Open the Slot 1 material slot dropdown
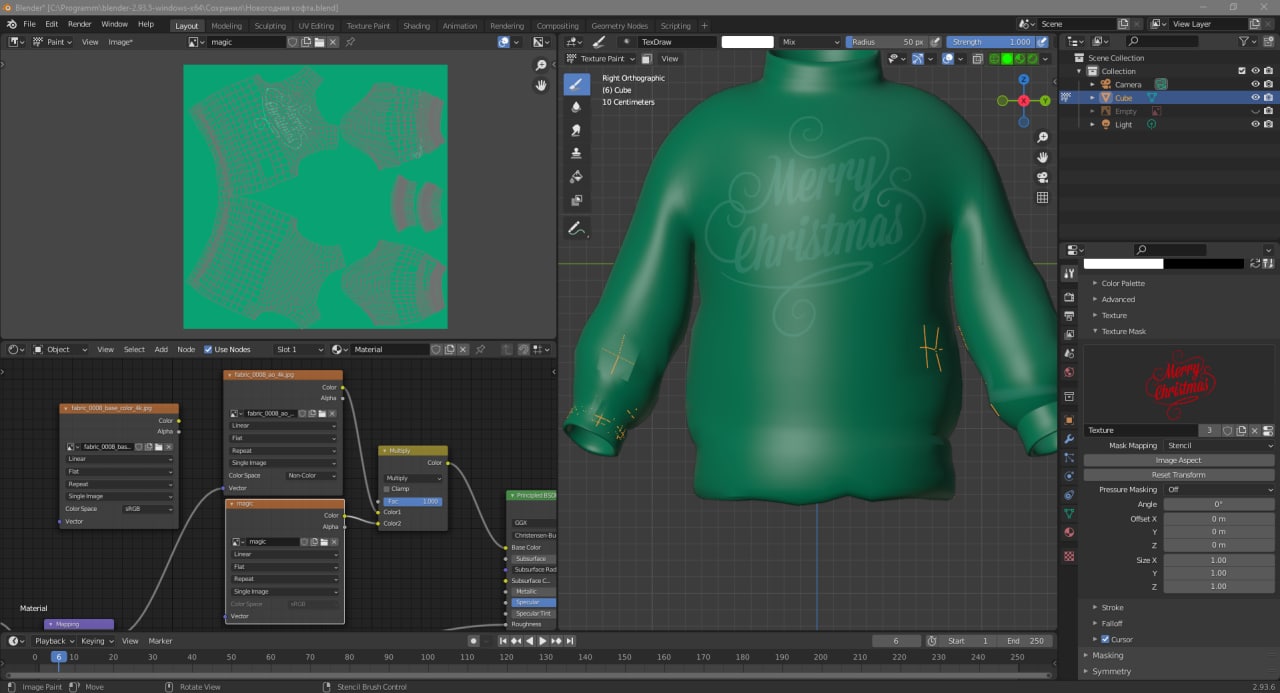Viewport: 1280px width, 693px height. click(299, 349)
